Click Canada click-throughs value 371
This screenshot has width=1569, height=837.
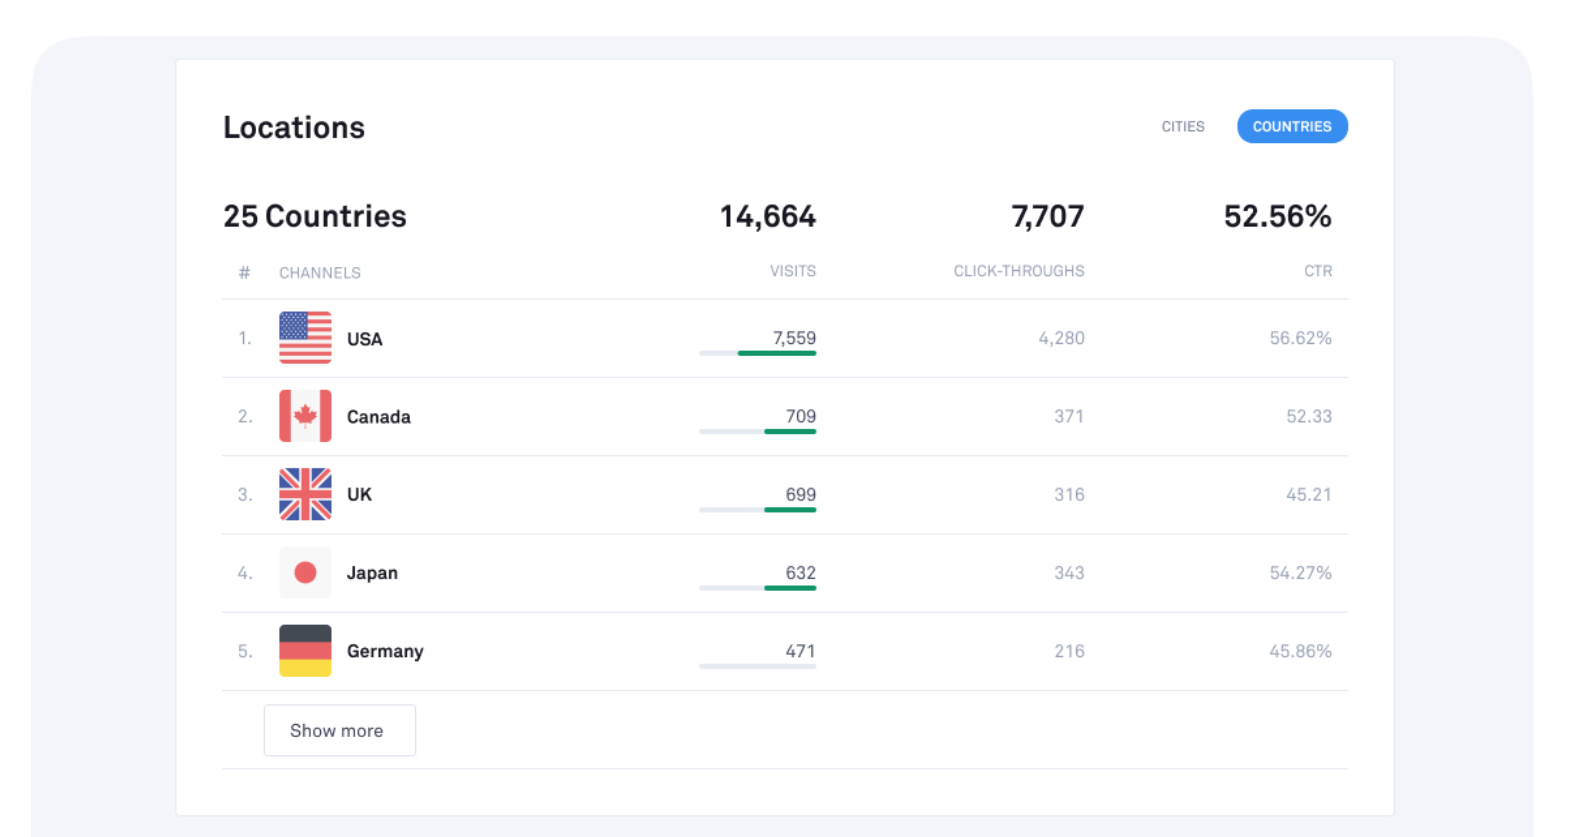[1069, 416]
